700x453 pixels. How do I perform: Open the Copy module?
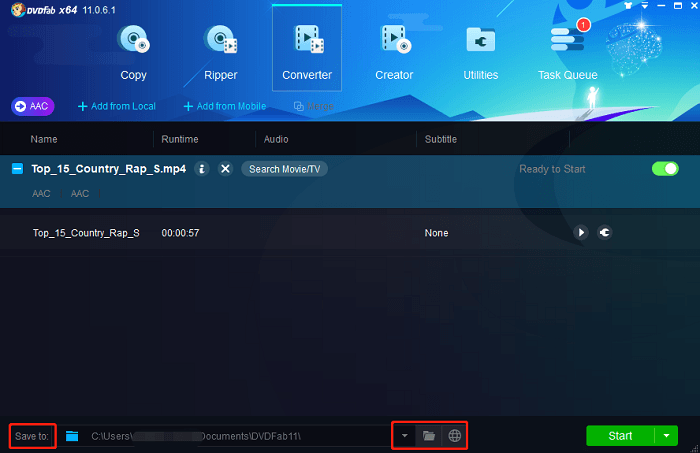(x=133, y=53)
